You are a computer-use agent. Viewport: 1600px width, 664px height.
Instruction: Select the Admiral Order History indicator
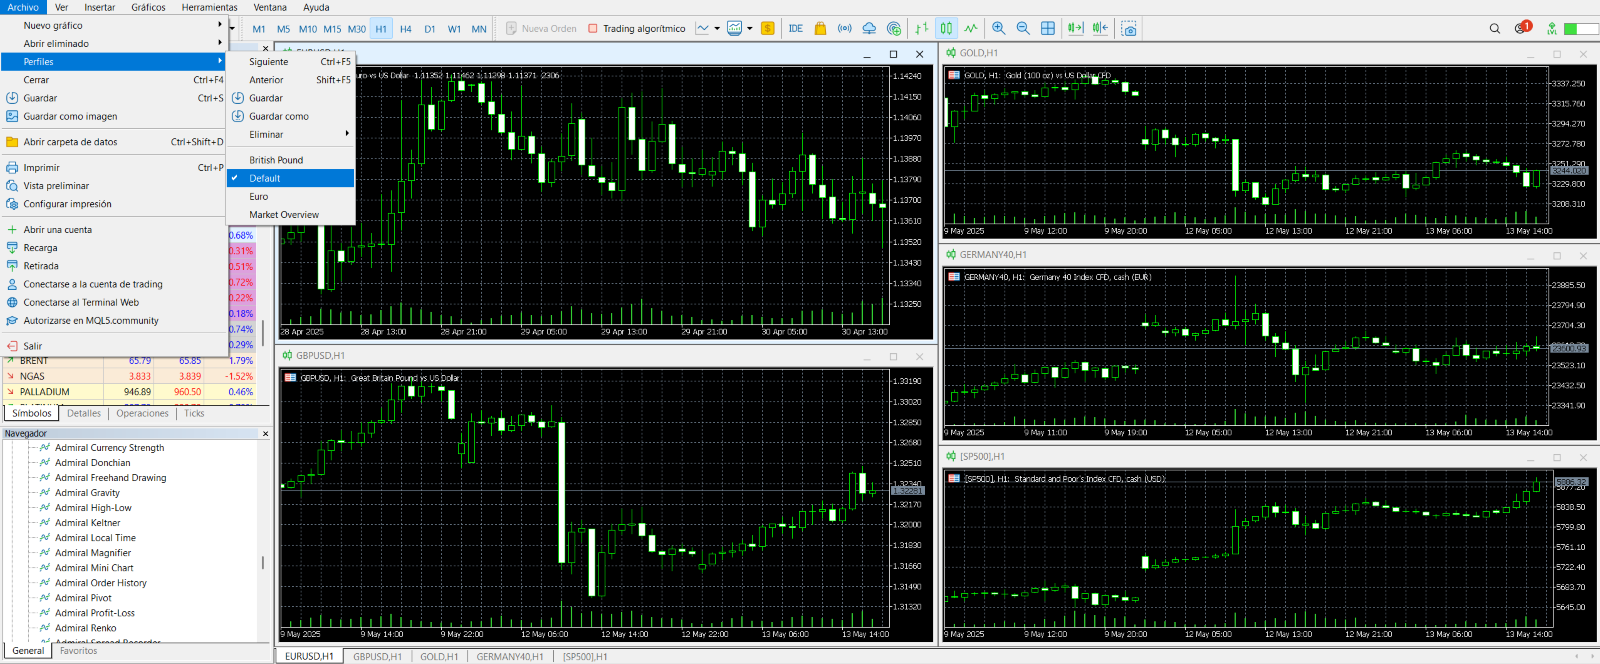100,583
